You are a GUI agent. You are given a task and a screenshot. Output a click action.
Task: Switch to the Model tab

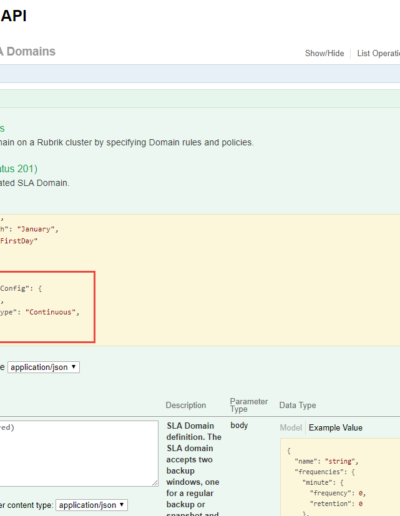click(x=291, y=428)
